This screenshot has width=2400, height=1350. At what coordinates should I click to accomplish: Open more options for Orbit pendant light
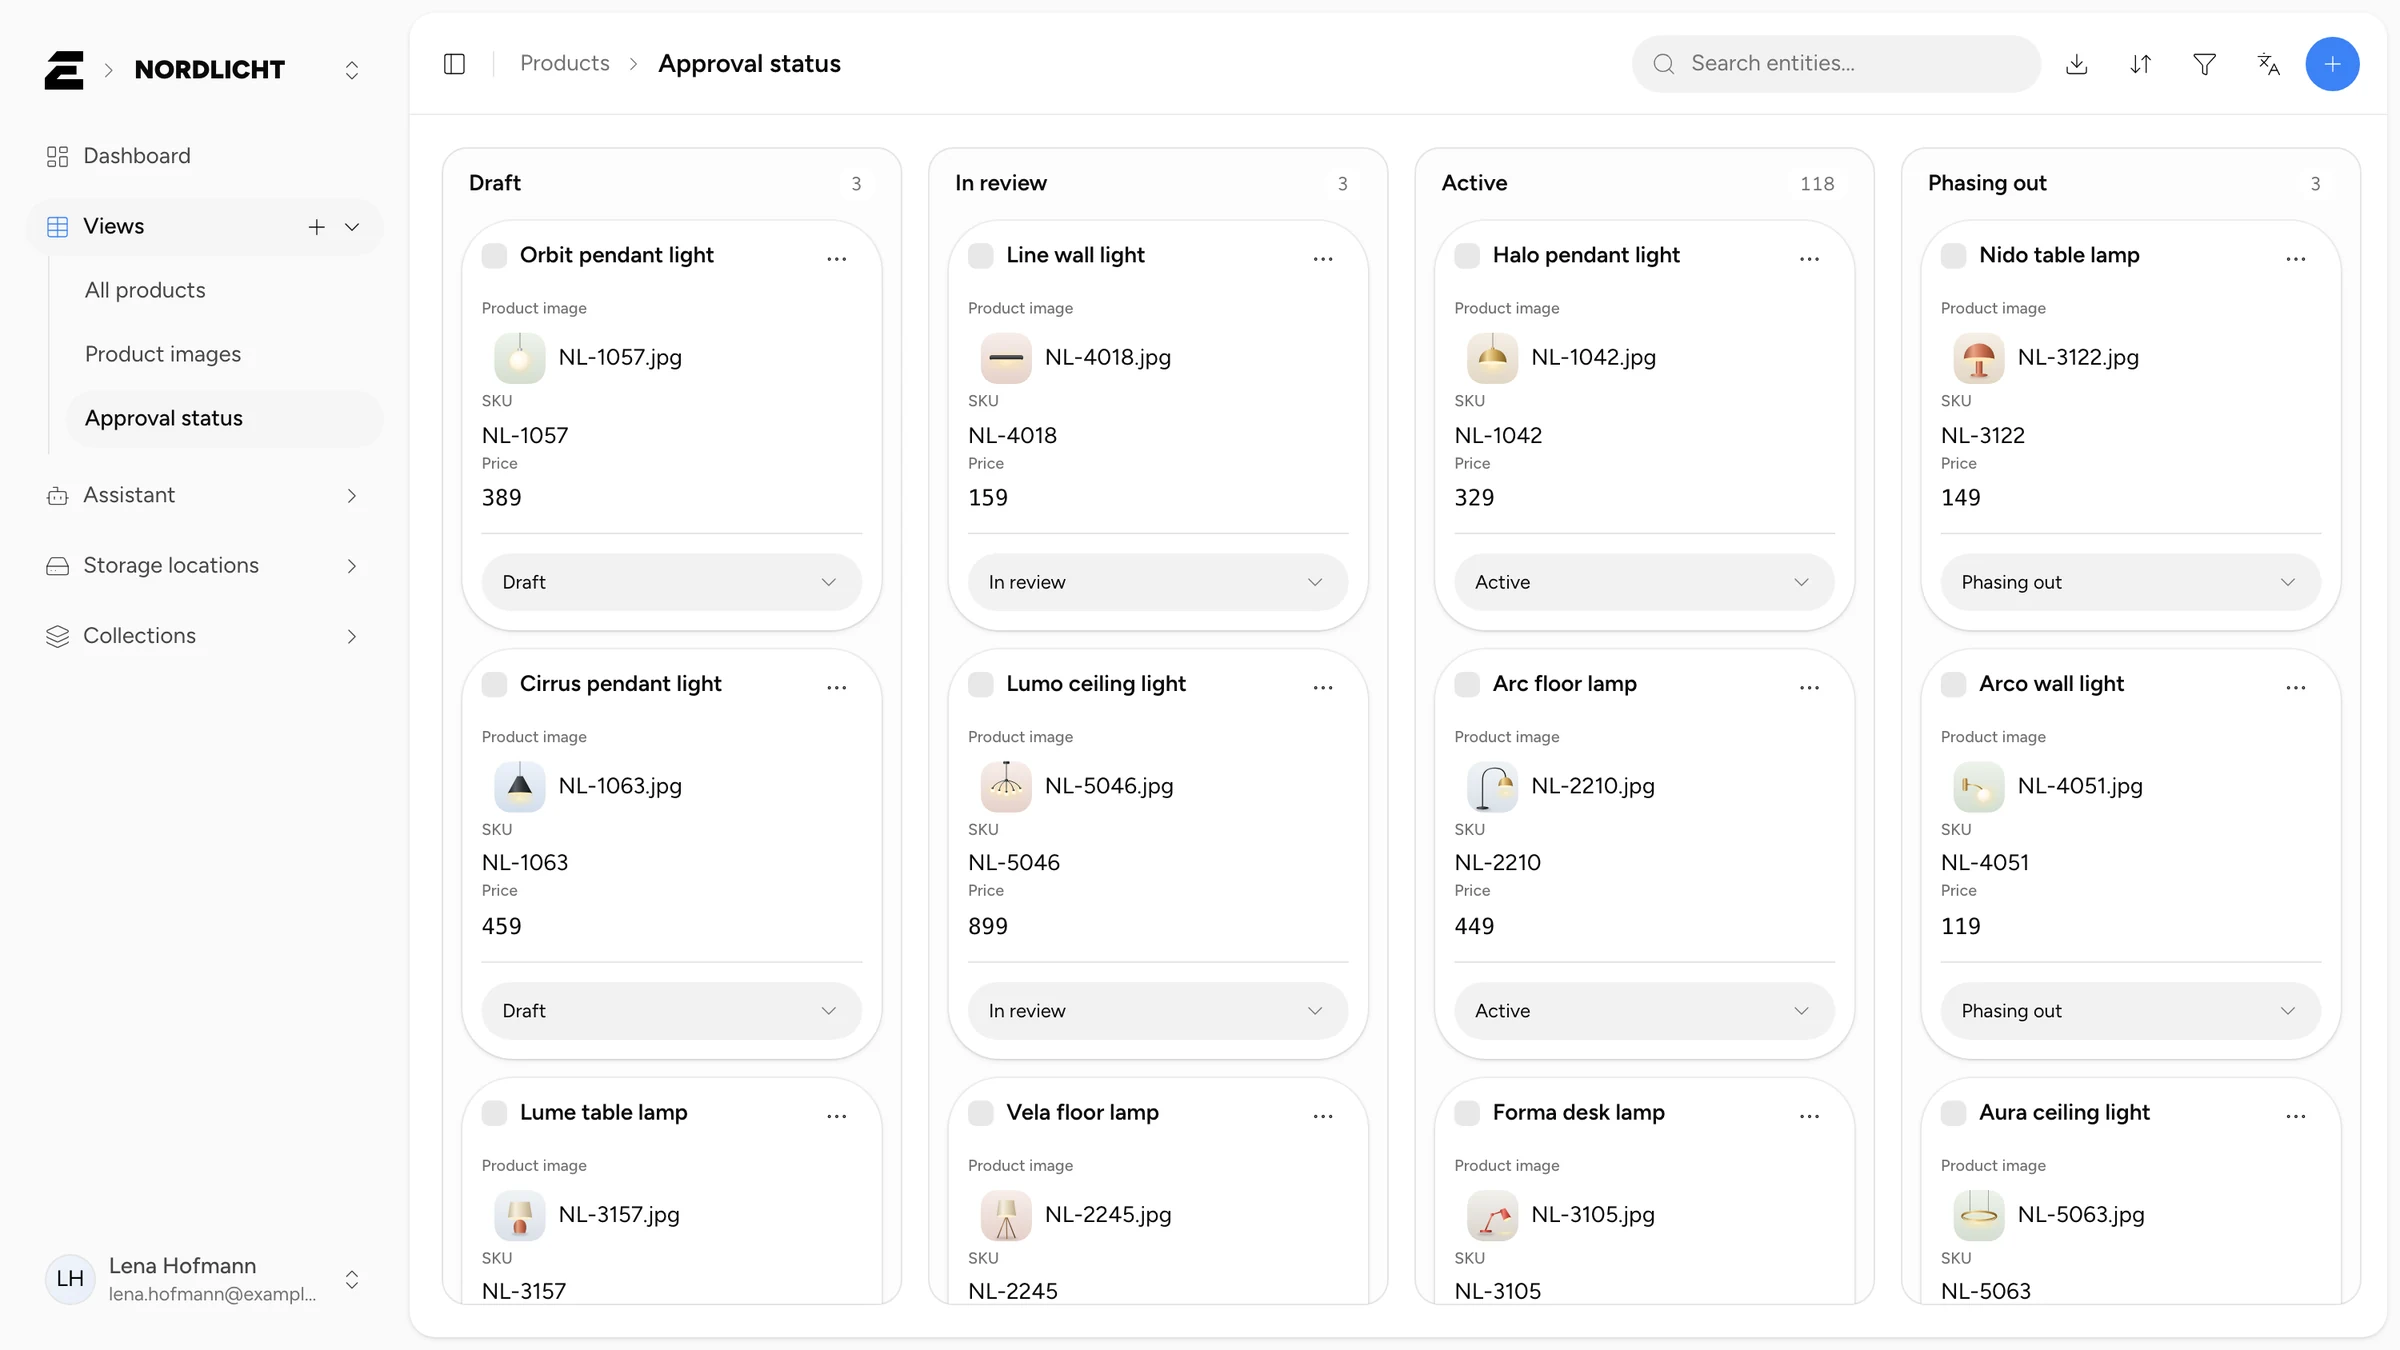point(837,258)
